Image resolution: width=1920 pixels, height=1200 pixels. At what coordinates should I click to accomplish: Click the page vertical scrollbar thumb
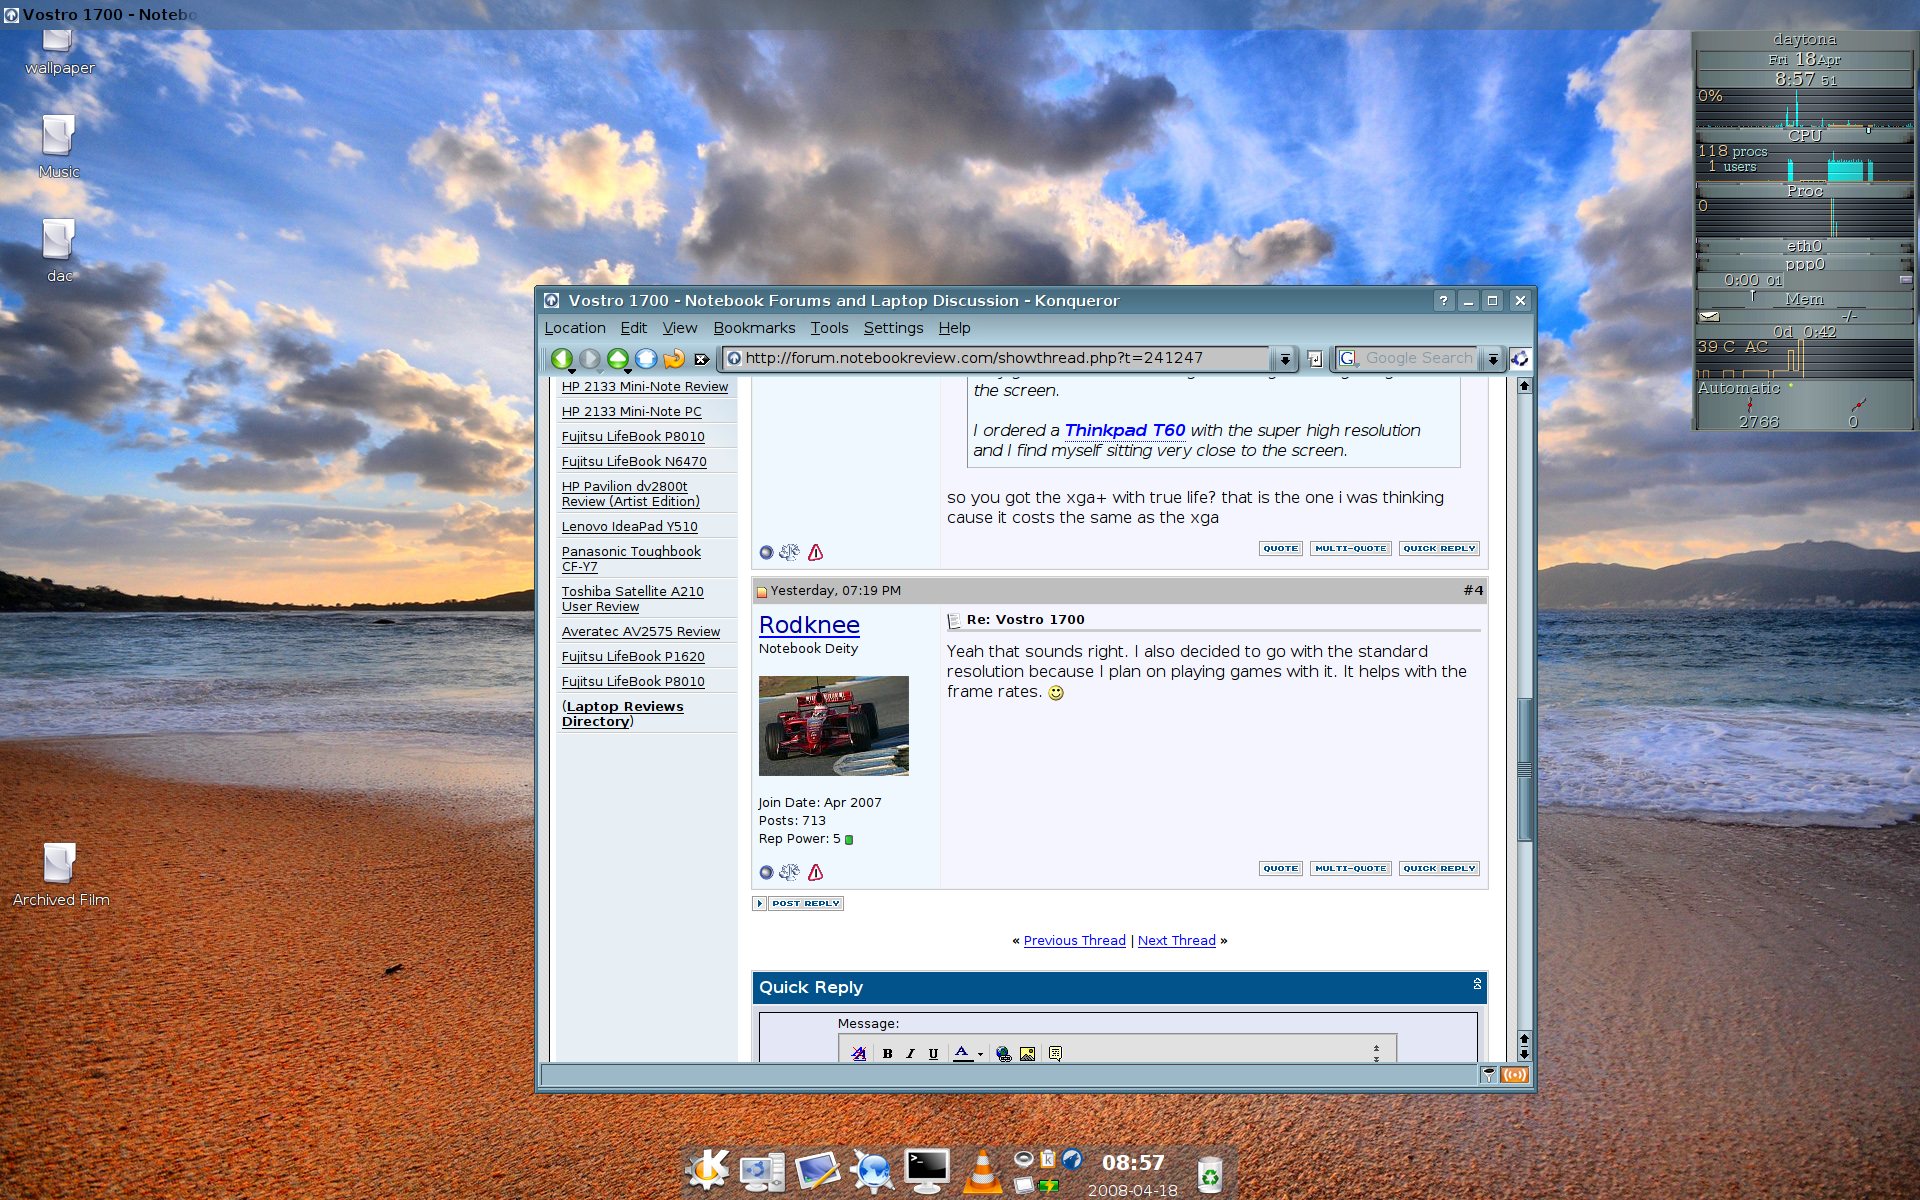(1524, 769)
